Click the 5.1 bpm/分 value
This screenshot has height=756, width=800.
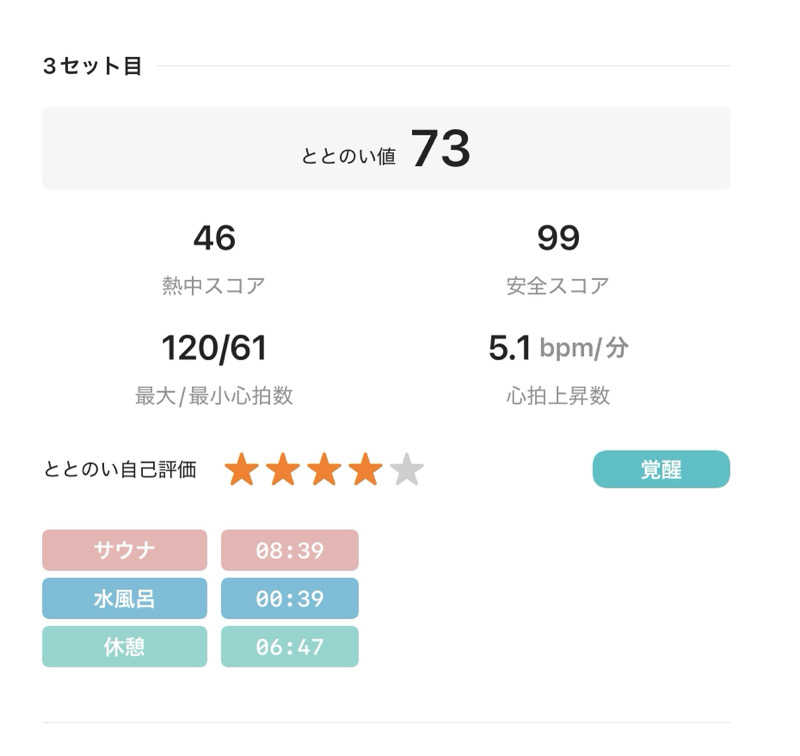click(558, 348)
